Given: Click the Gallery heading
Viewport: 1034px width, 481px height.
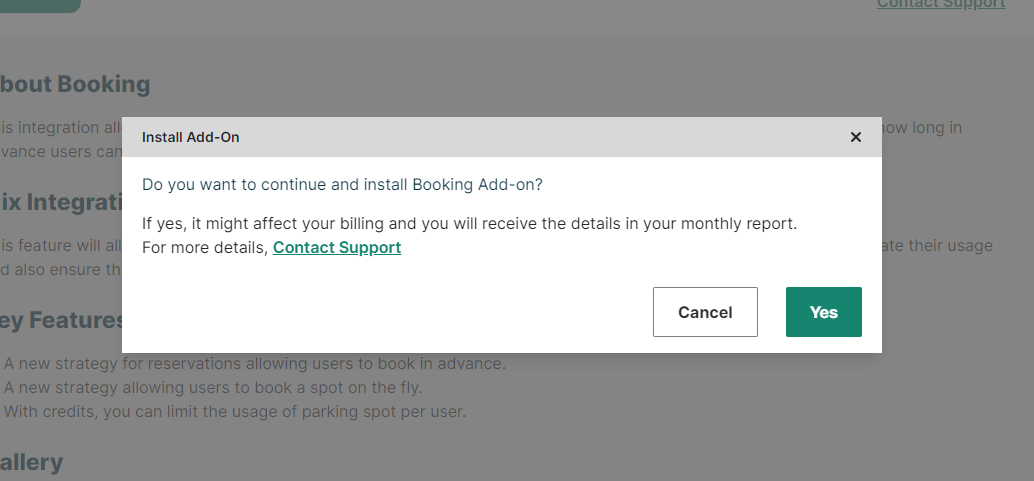Looking at the screenshot, I should (32, 462).
